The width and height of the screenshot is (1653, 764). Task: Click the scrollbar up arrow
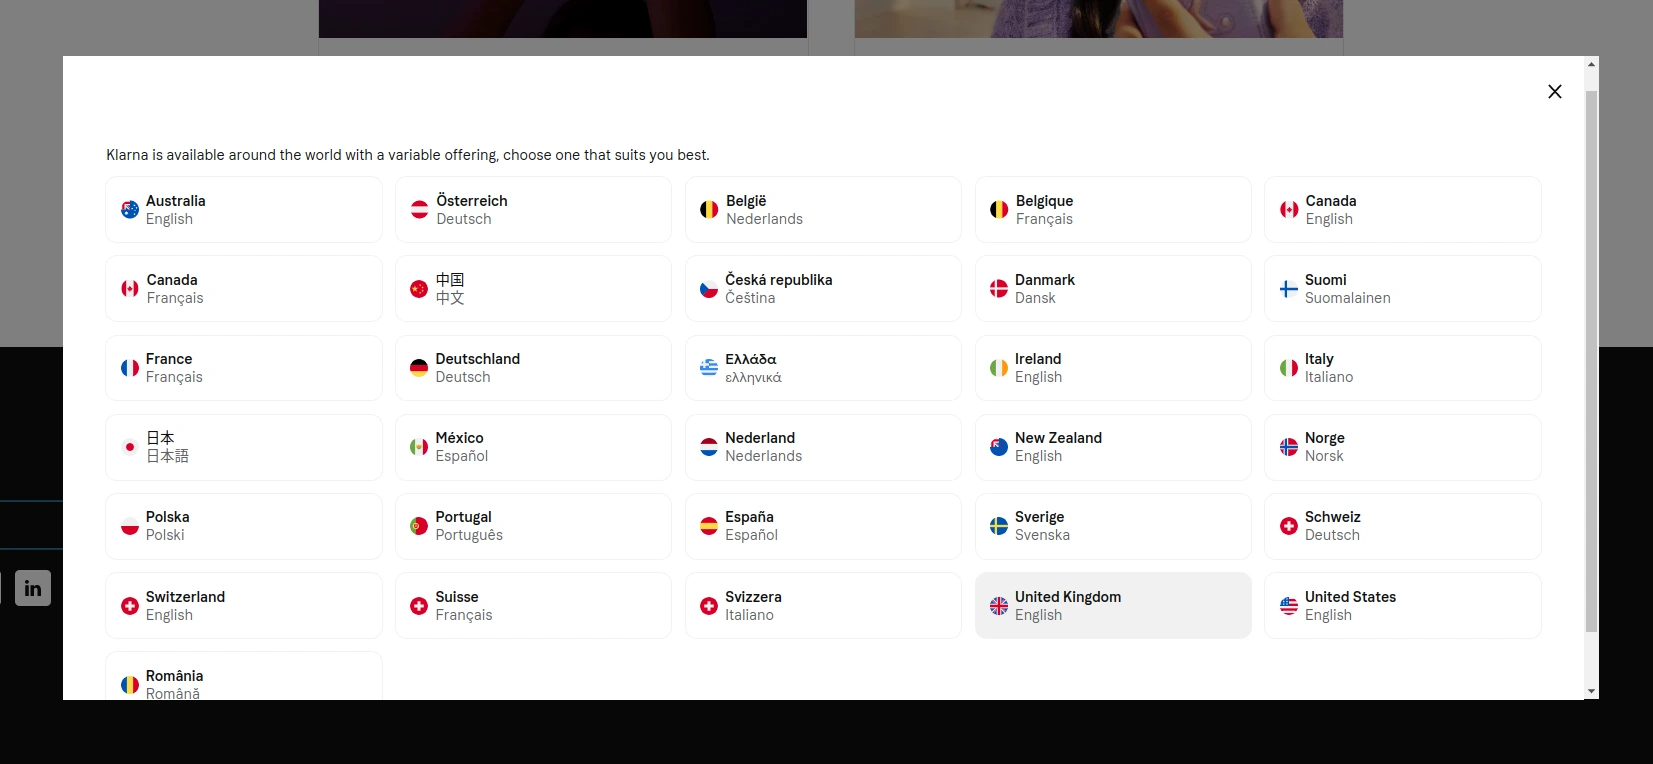(1591, 64)
